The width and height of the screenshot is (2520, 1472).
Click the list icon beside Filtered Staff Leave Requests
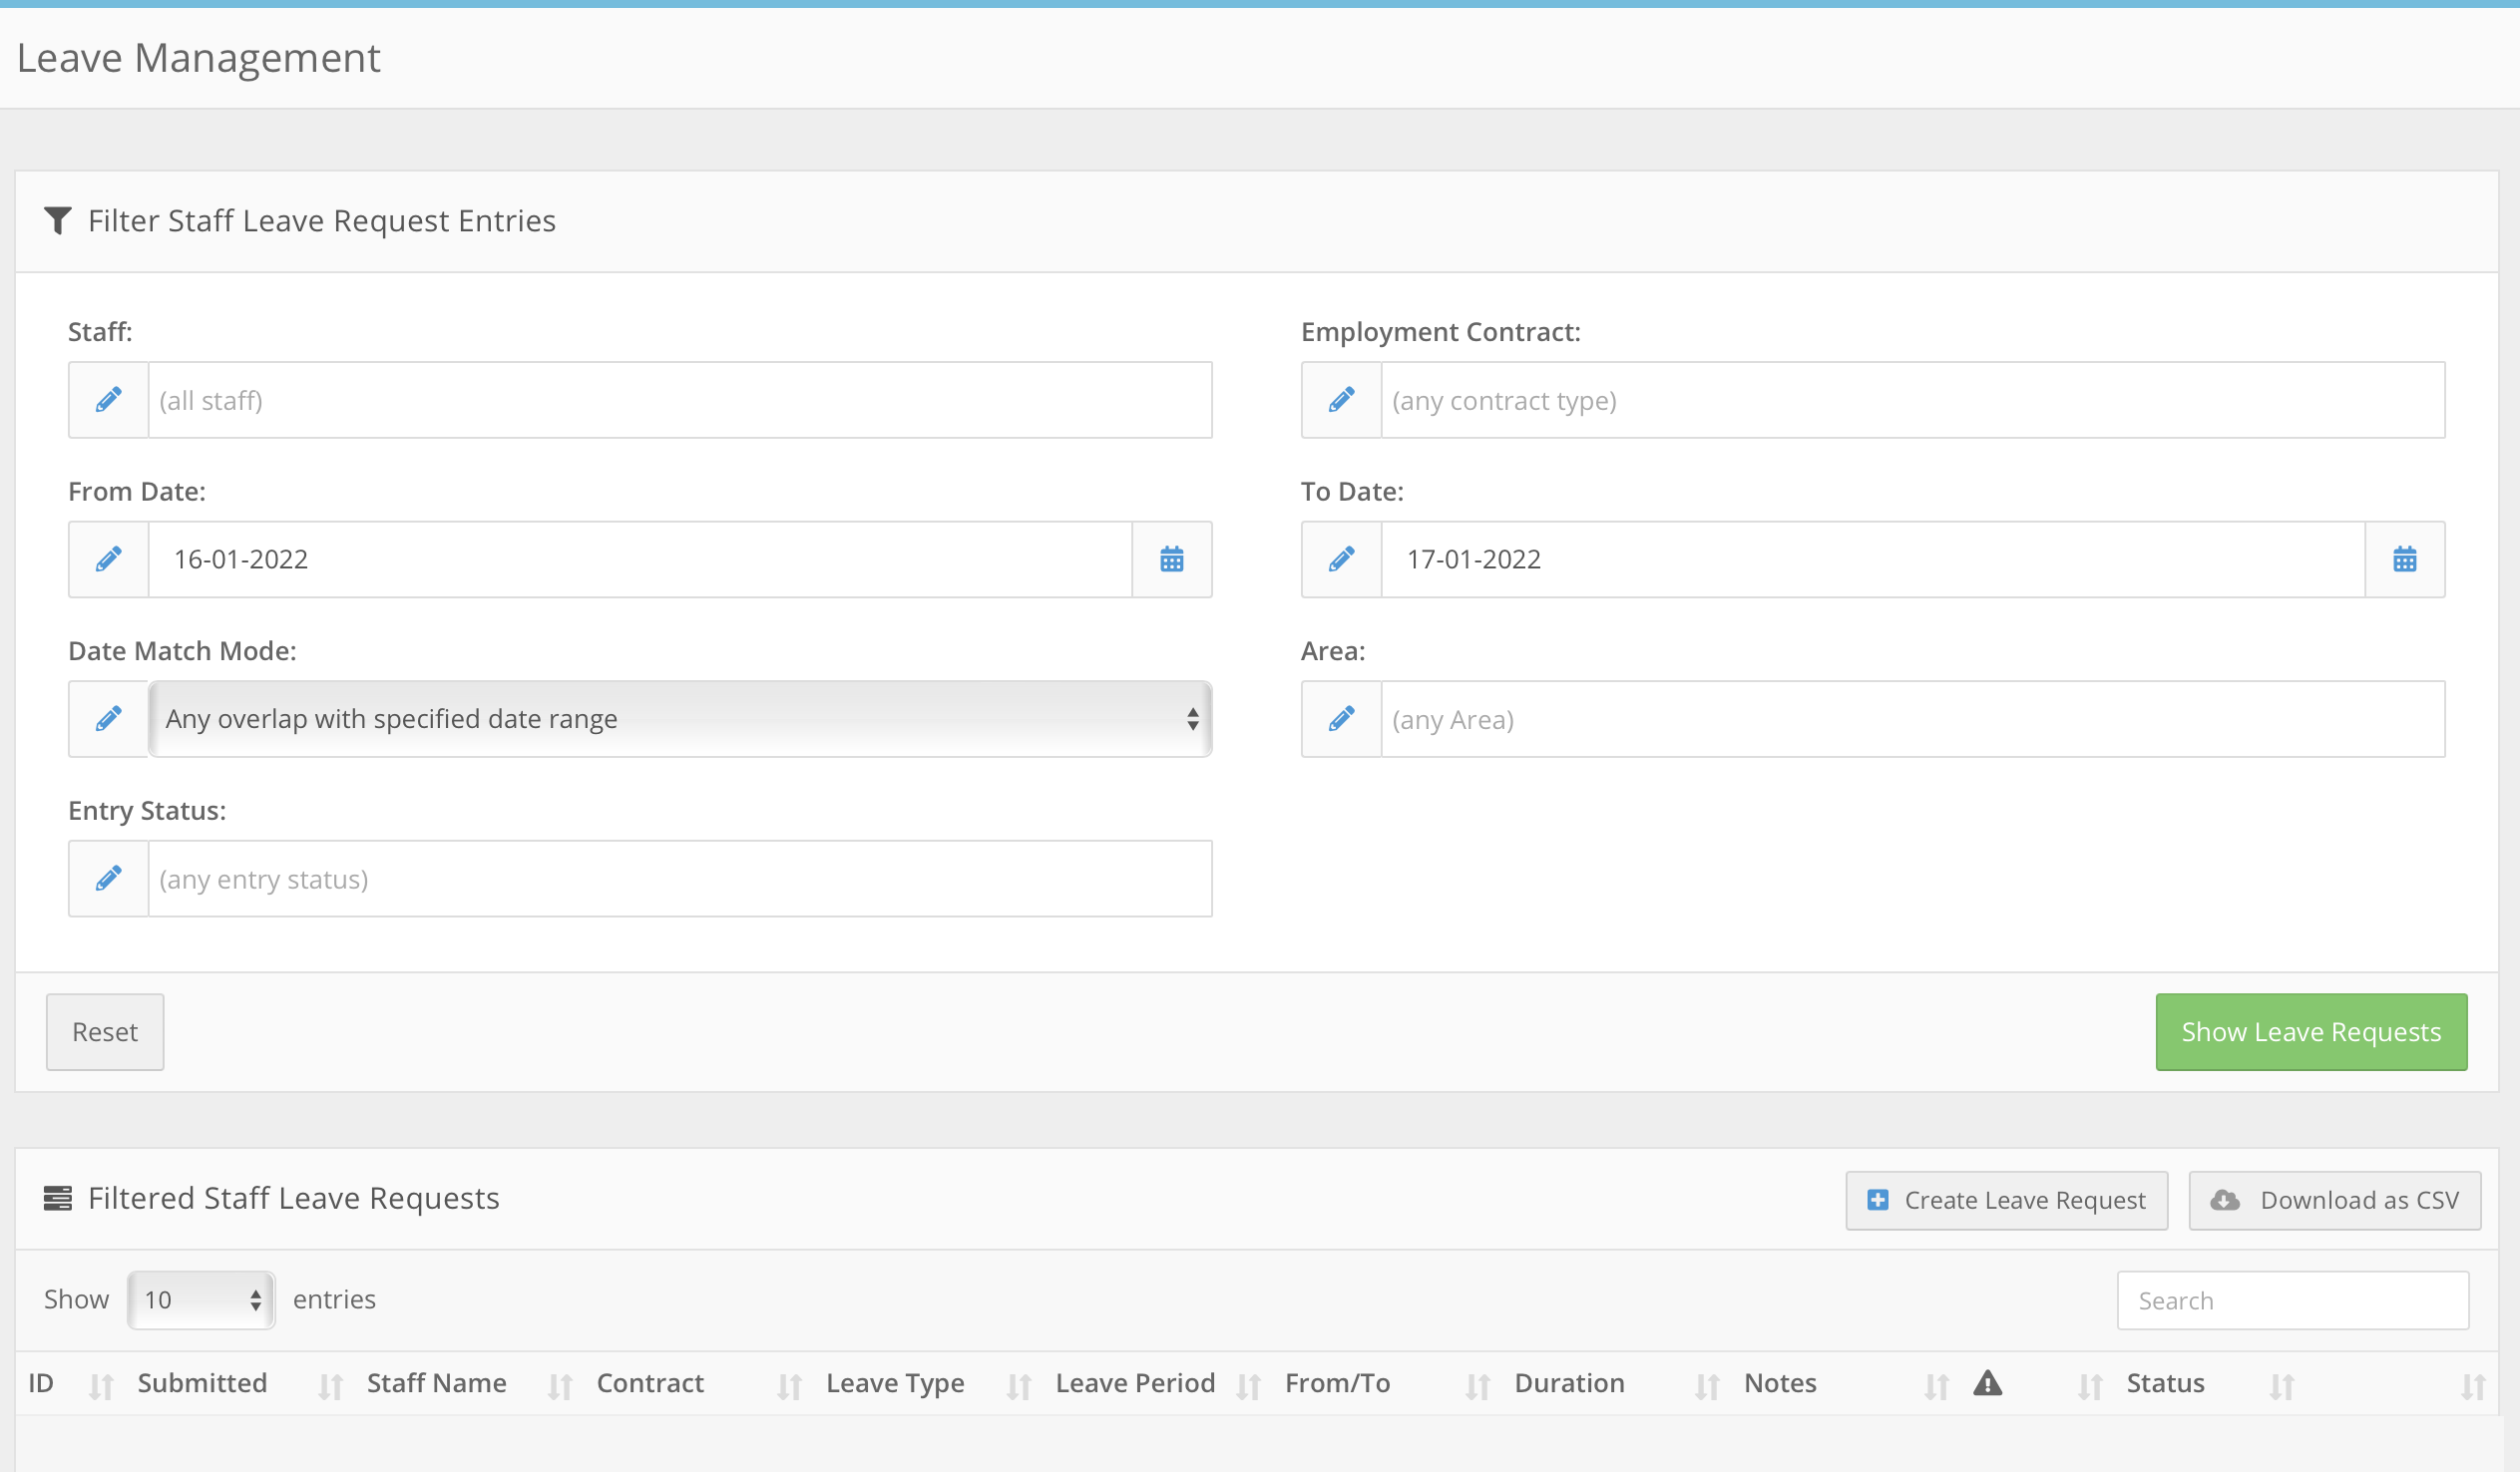[x=58, y=1198]
